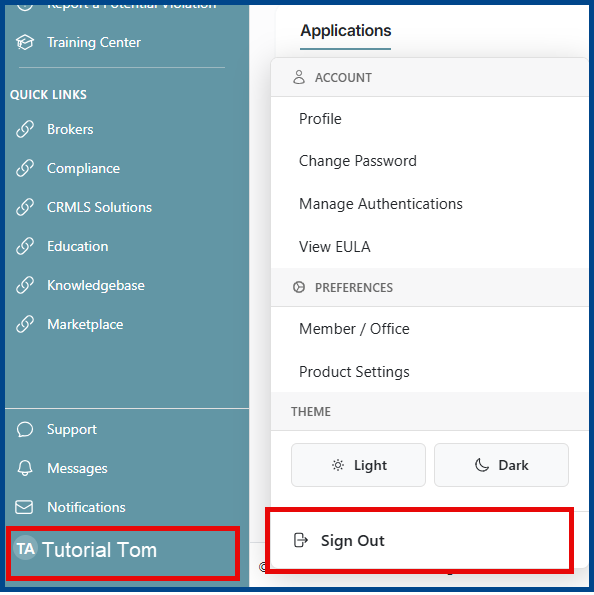594x595 pixels.
Task: Click the Marketplace link icon
Action: pos(25,324)
